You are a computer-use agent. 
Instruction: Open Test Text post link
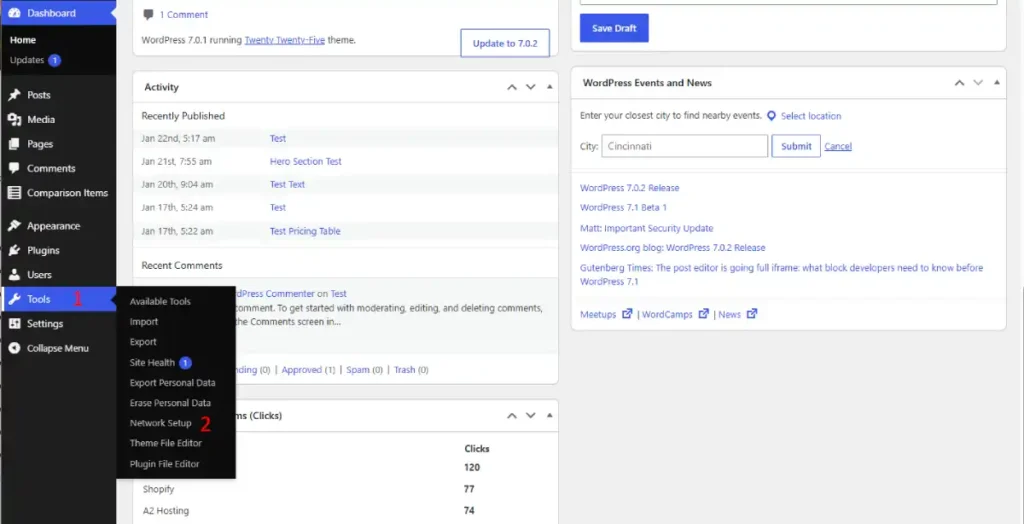click(x=287, y=184)
